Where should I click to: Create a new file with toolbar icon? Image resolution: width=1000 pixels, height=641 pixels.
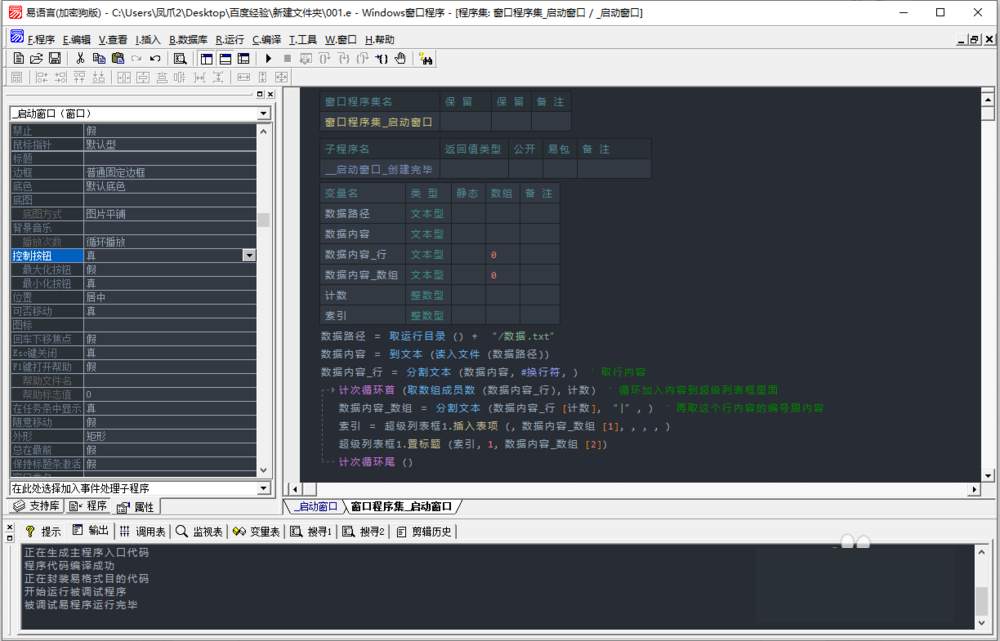pyautogui.click(x=18, y=59)
